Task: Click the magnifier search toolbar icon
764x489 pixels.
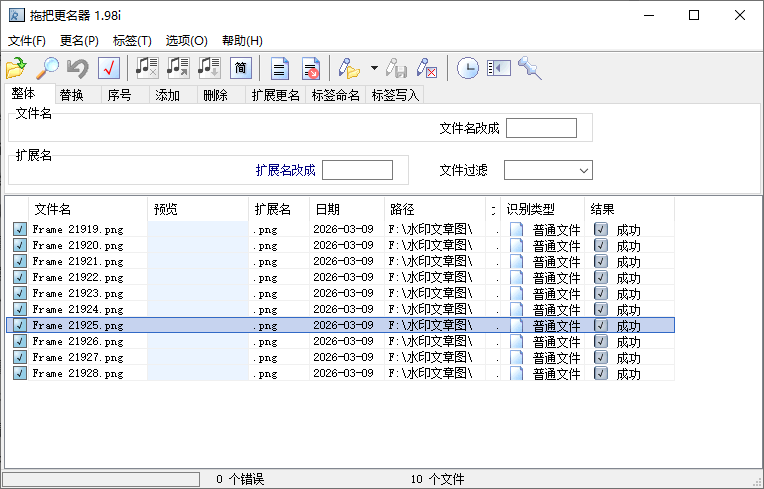Action: click(x=47, y=68)
